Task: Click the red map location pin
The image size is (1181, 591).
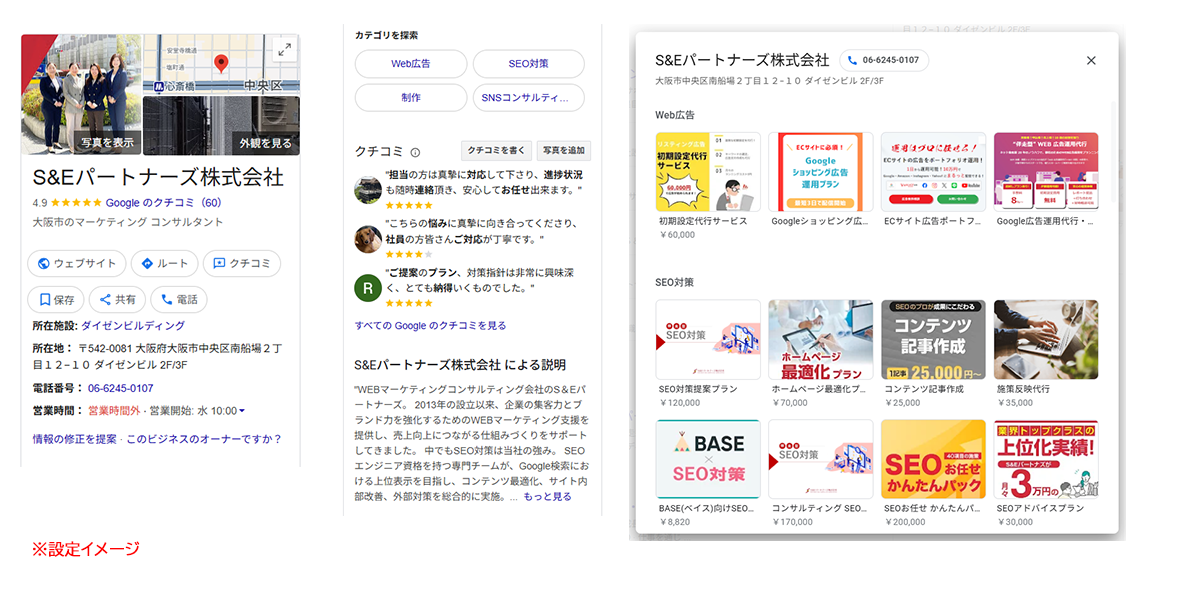Action: coord(221,64)
